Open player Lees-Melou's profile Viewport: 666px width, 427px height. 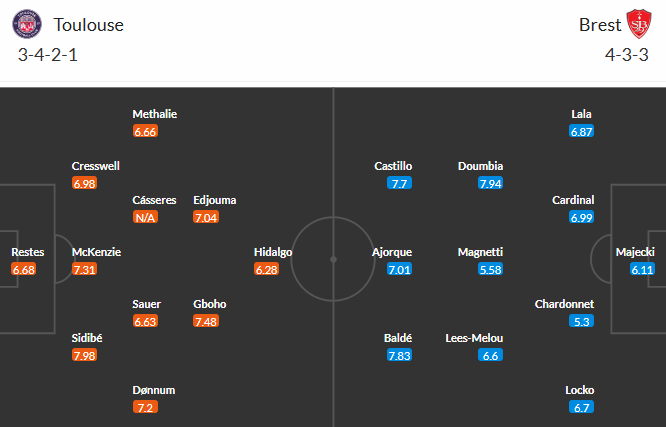coord(474,338)
